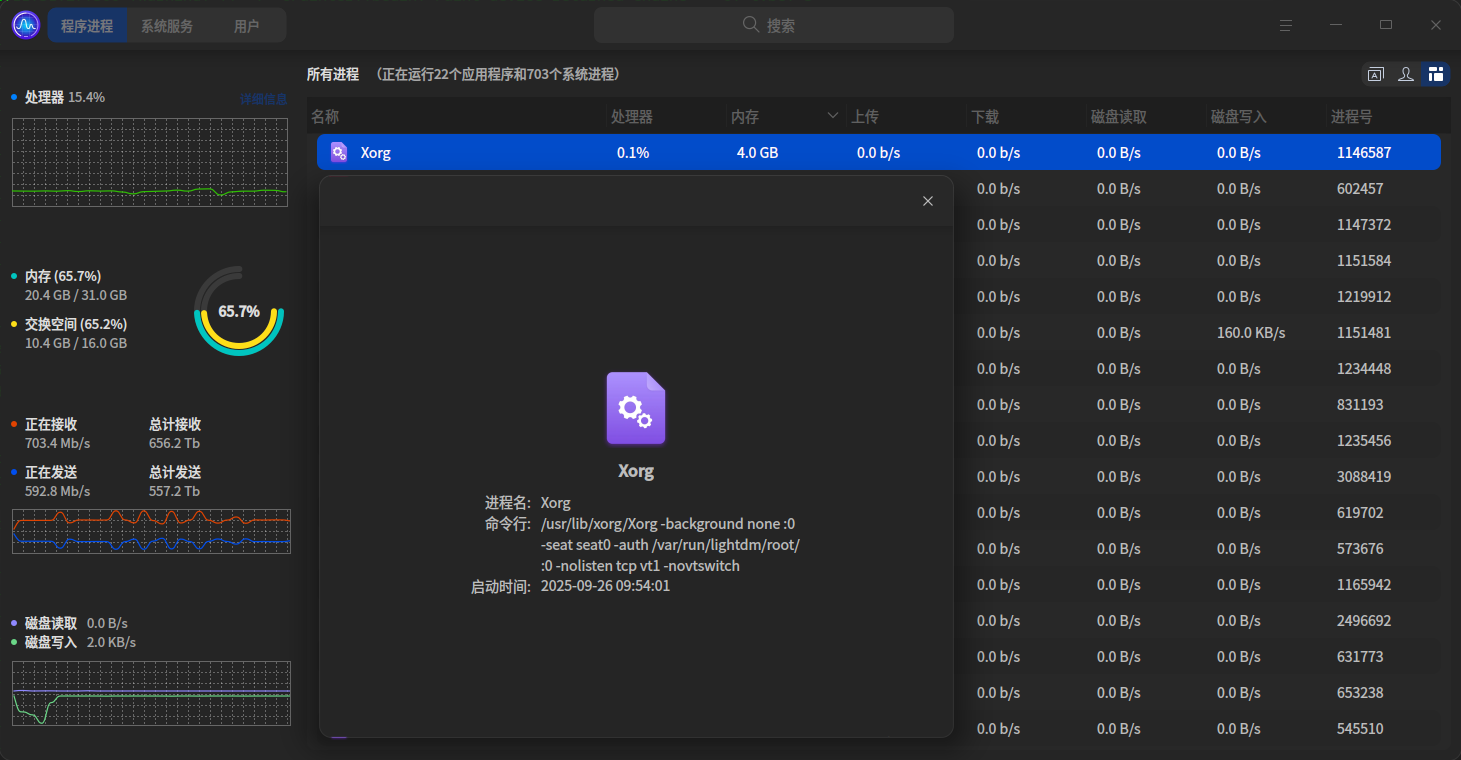Click the 所有进程 heading
Viewport: 1461px width, 760px height.
[x=332, y=74]
